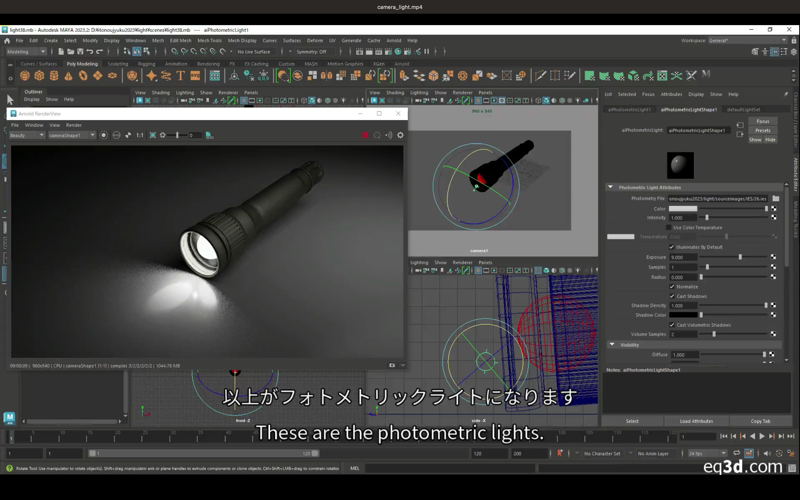800x500 pixels.
Task: Toggle the Normalize checkbox
Action: pos(672,286)
